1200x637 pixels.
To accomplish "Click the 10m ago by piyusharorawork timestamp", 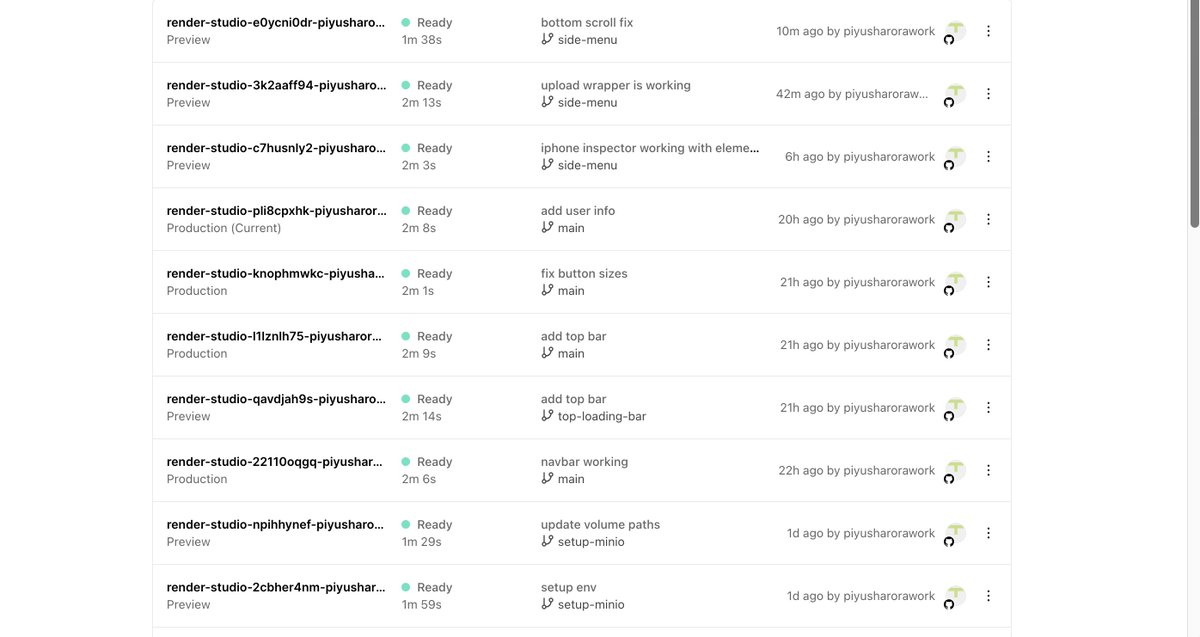I will pyautogui.click(x=856, y=31).
